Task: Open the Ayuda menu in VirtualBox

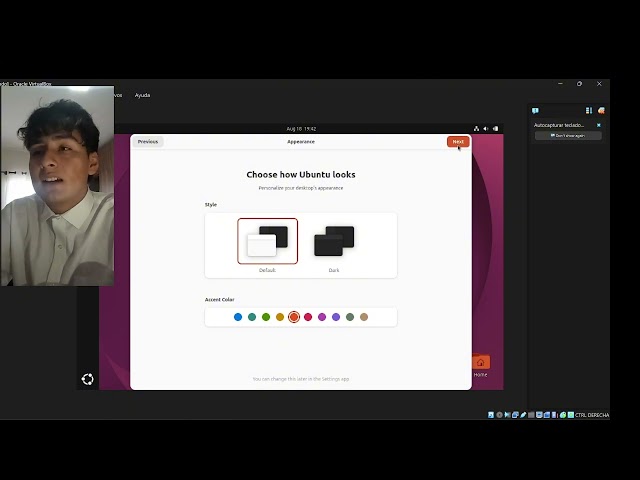Action: [142, 95]
